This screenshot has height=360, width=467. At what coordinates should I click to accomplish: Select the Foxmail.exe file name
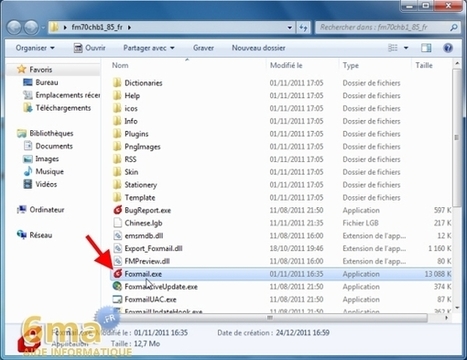click(143, 274)
